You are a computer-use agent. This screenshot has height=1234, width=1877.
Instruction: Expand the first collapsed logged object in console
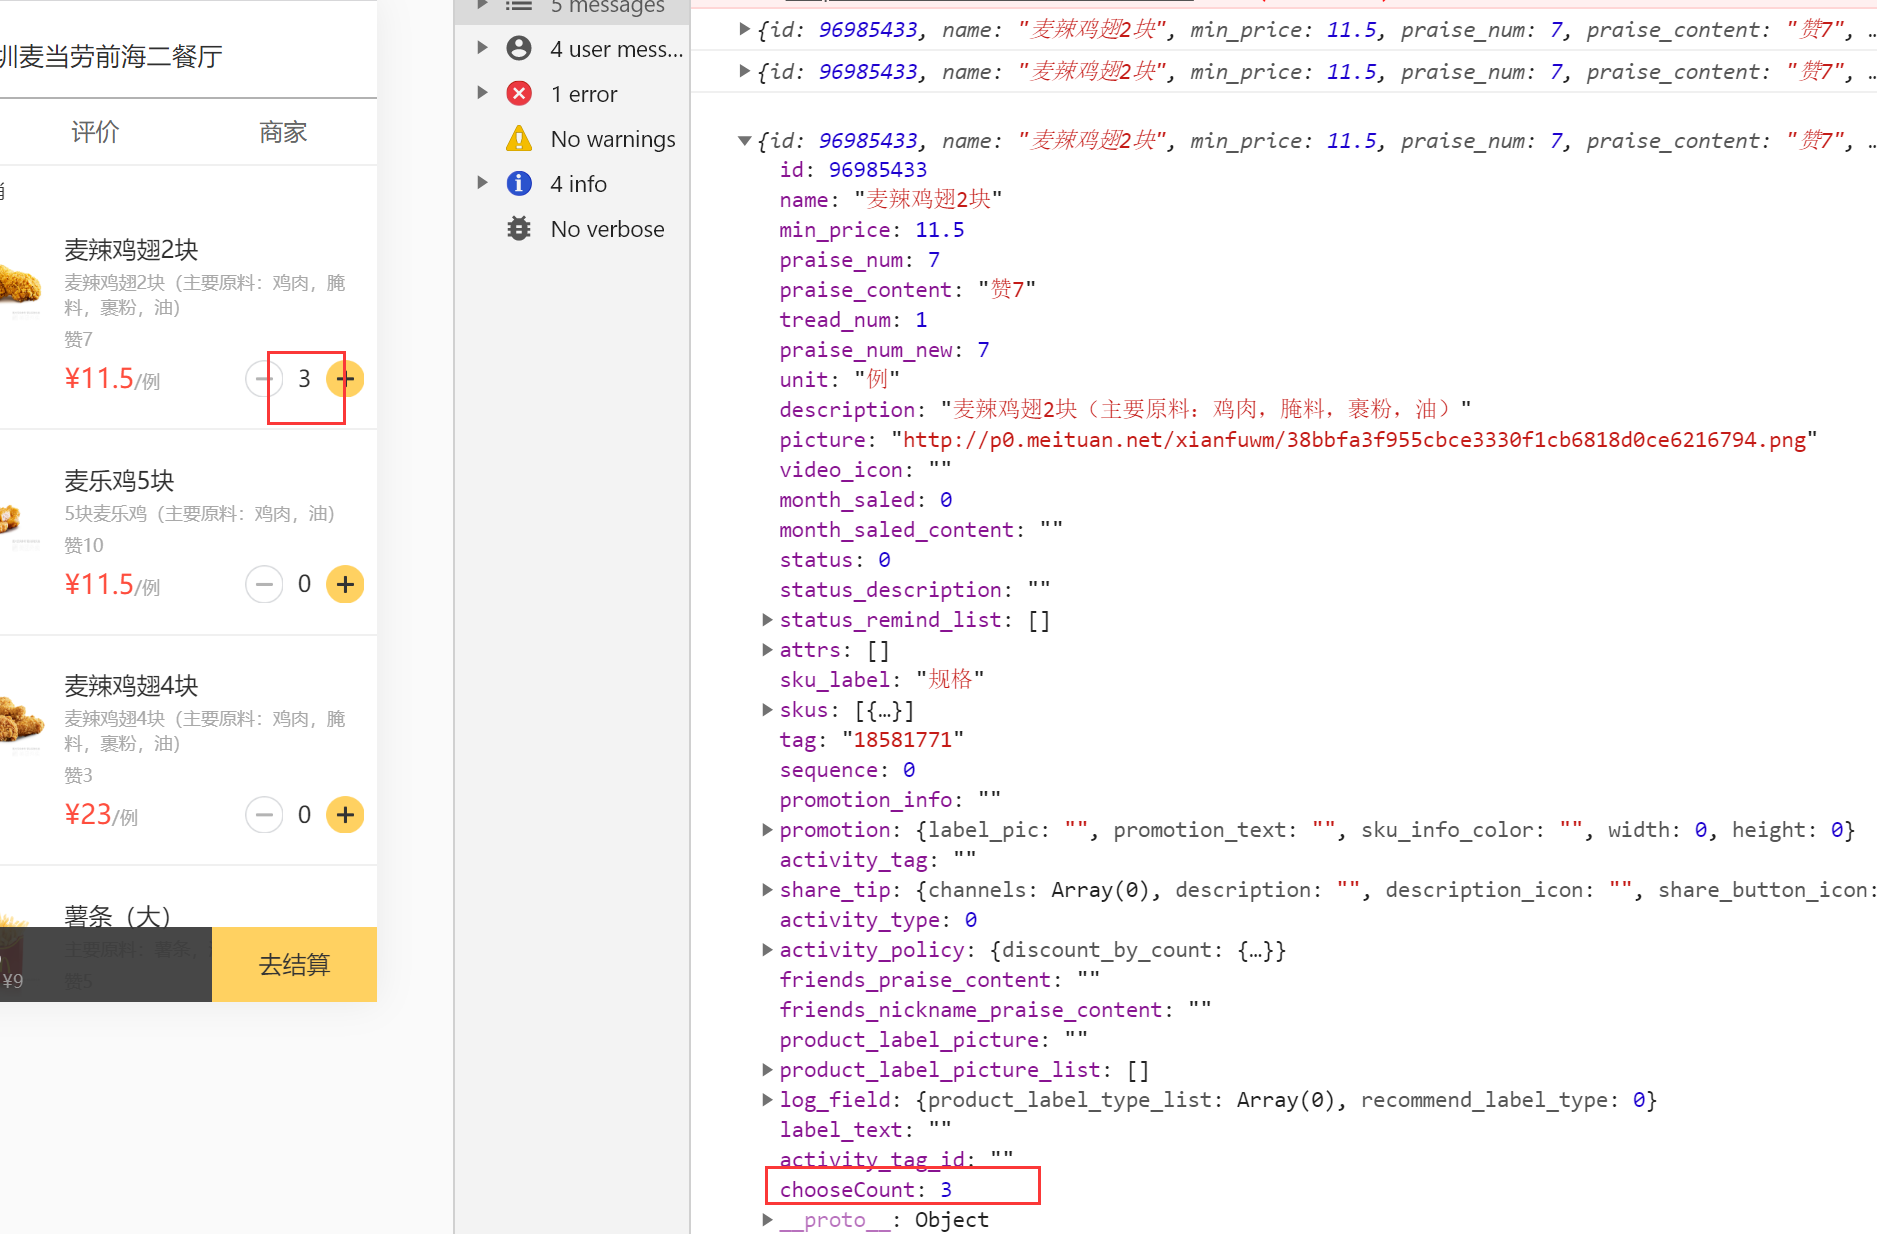tap(744, 29)
